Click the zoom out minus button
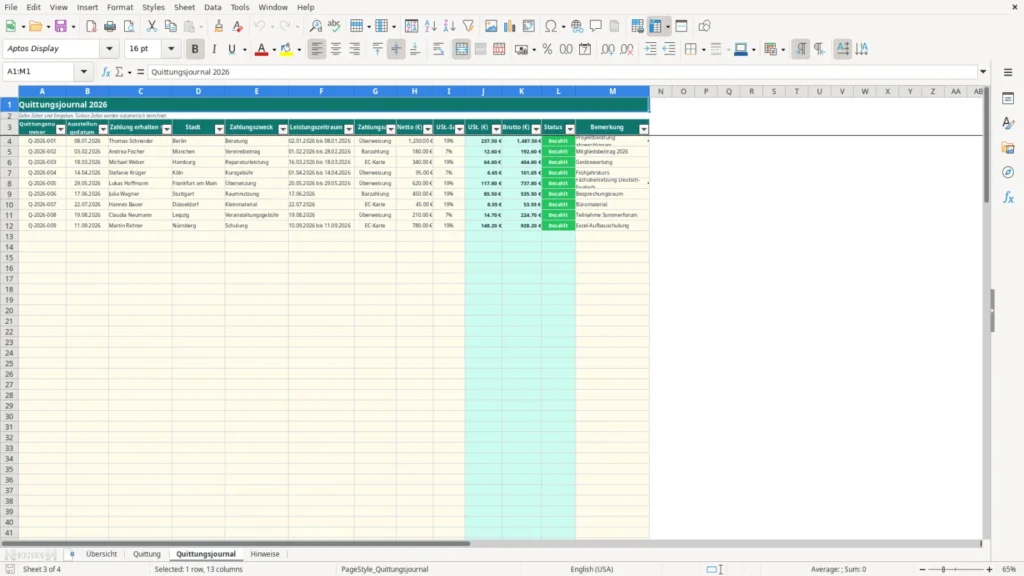 pos(922,569)
